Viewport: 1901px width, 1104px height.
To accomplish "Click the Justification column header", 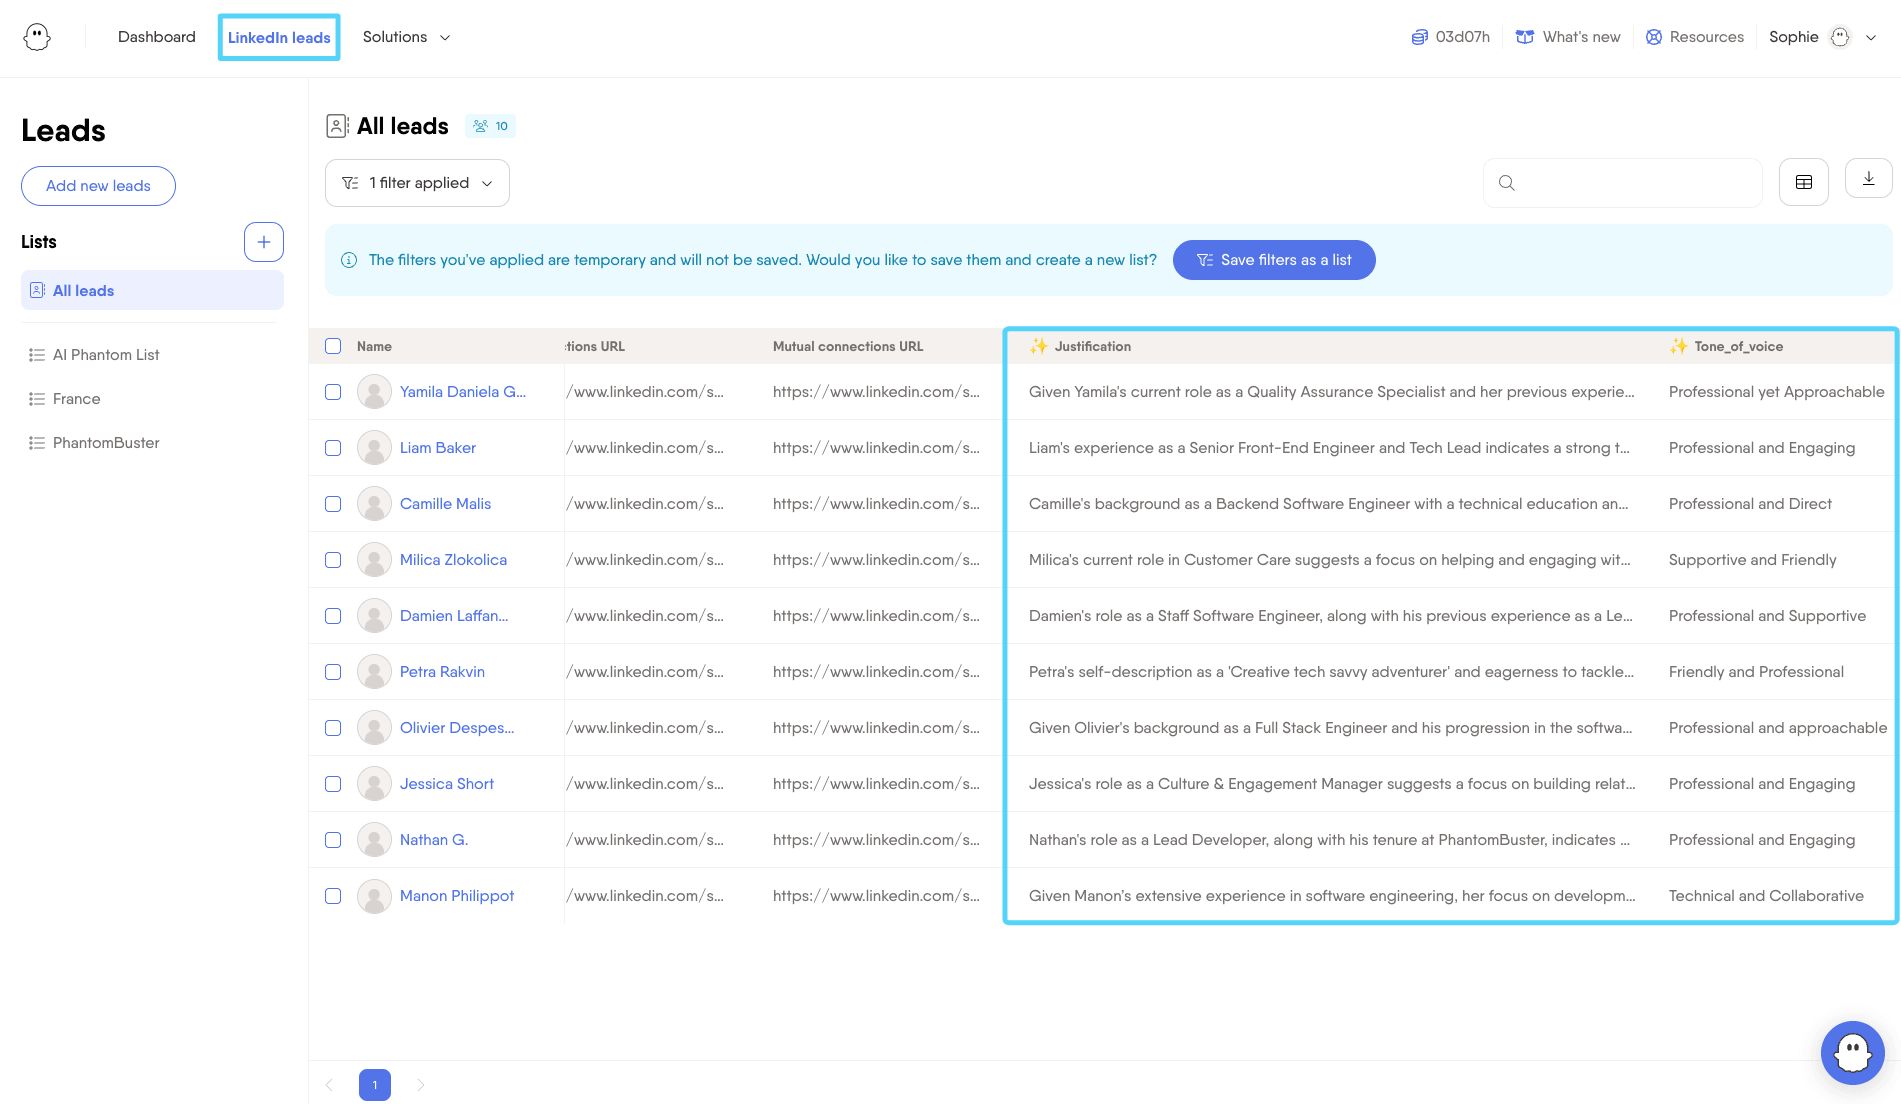I will coord(1092,346).
